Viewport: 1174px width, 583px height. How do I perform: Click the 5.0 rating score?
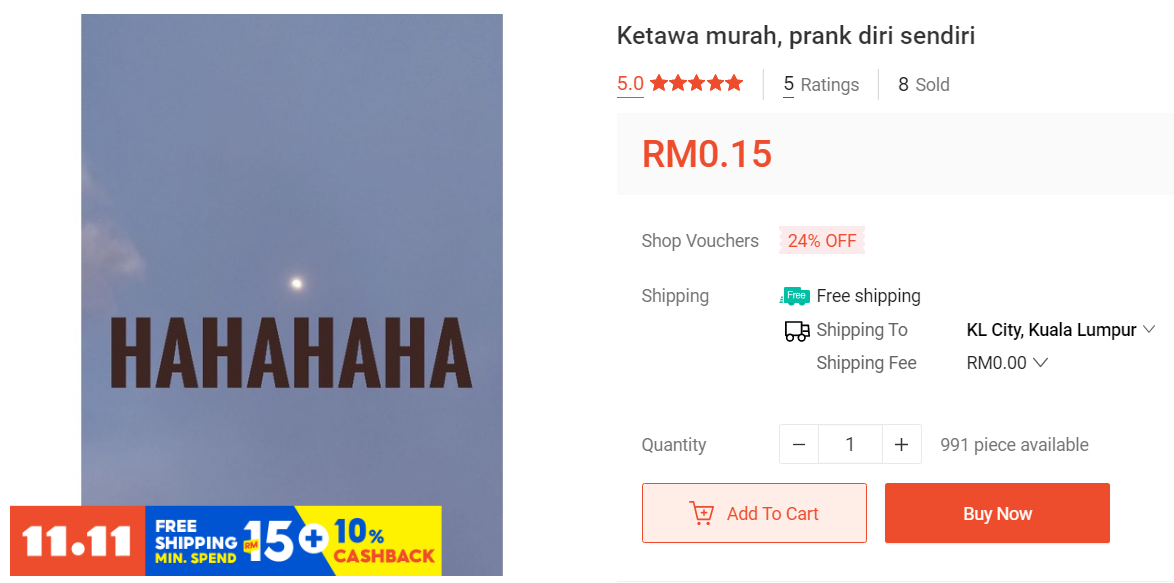click(630, 83)
